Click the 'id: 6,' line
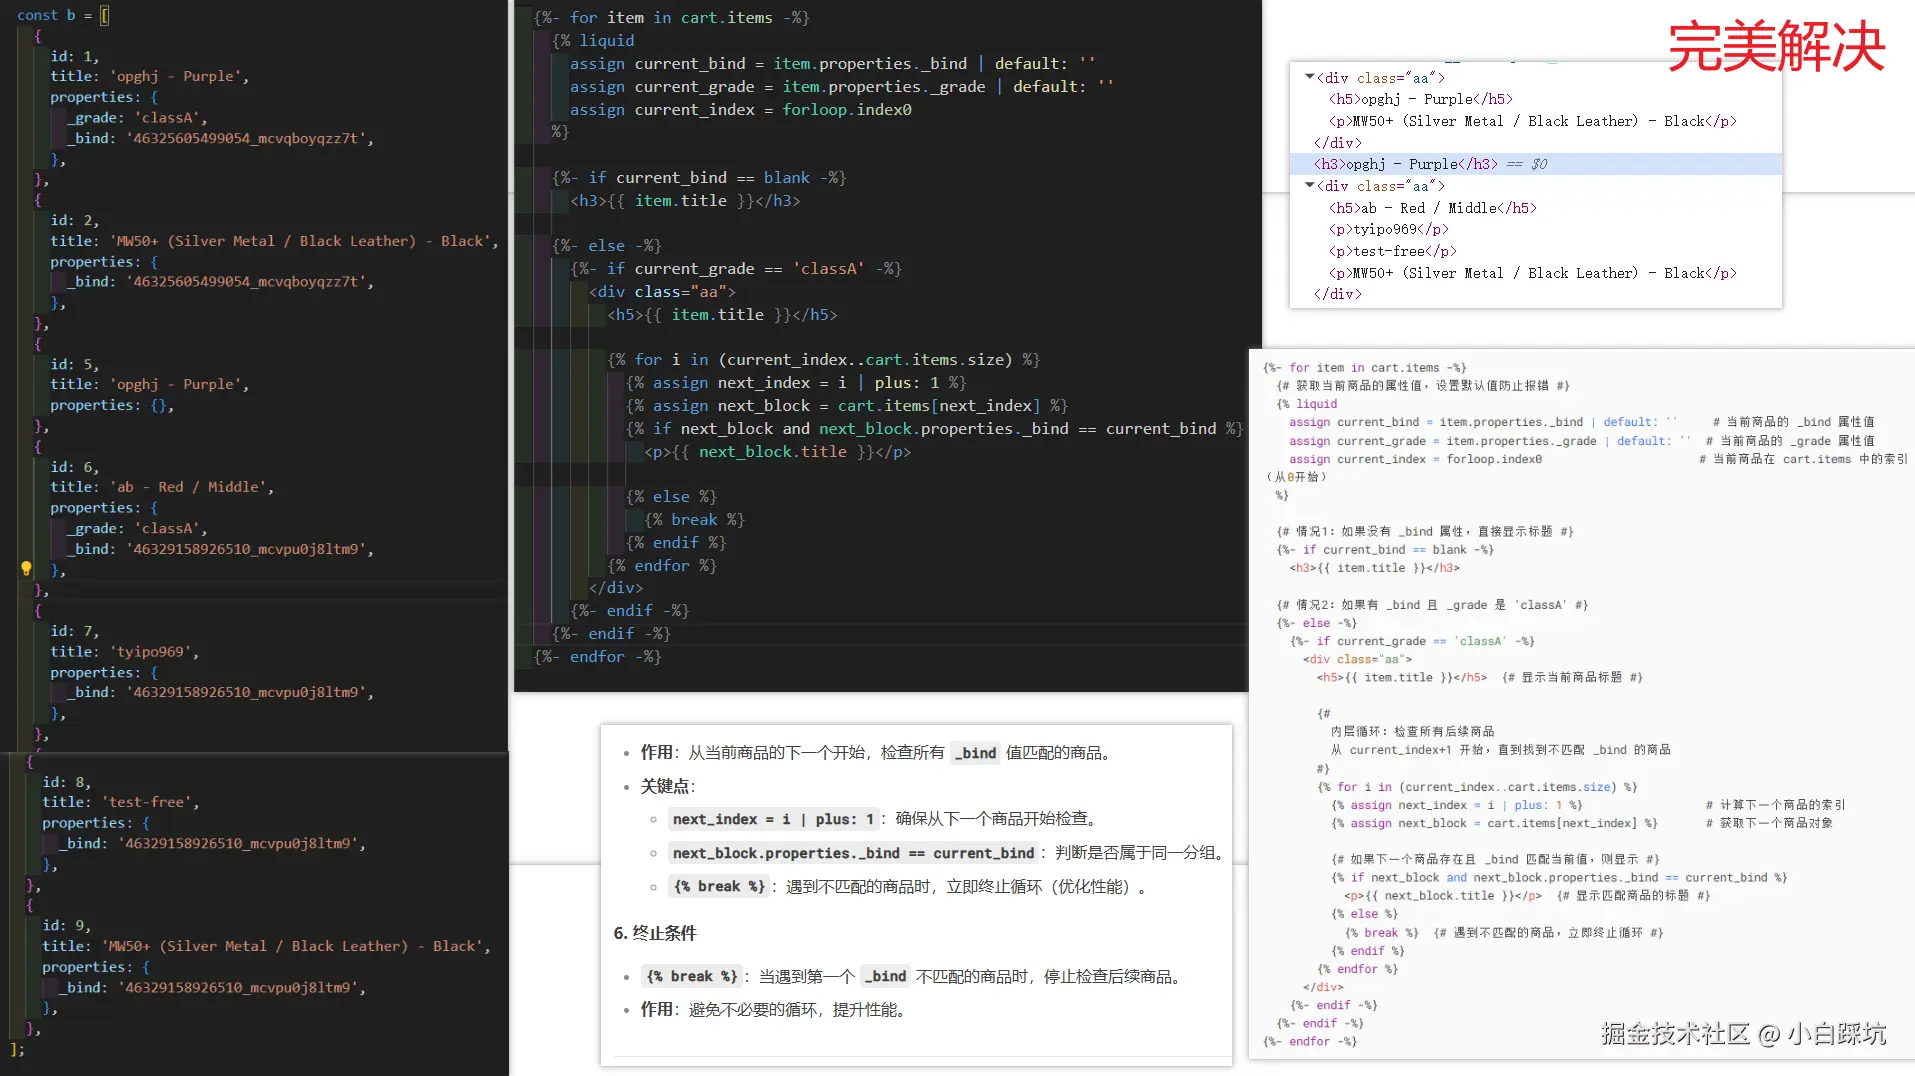The height and width of the screenshot is (1076, 1915). tap(75, 467)
